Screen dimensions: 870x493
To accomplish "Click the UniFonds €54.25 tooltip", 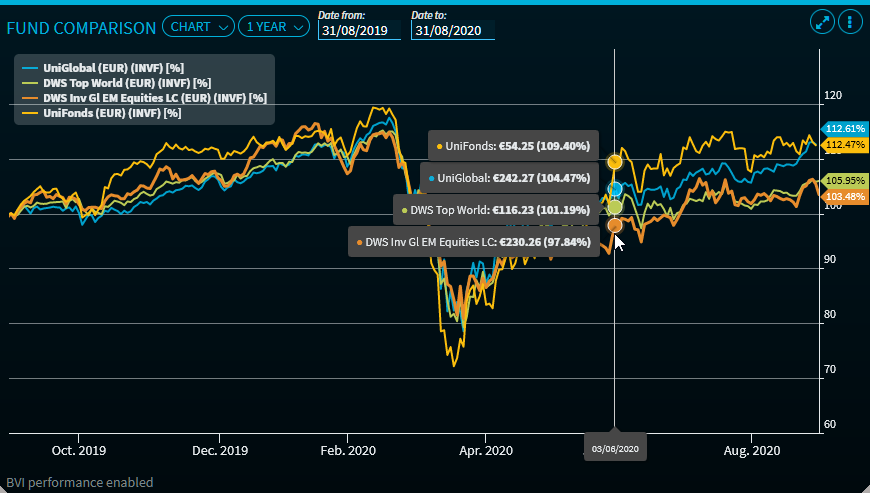I will click(515, 146).
